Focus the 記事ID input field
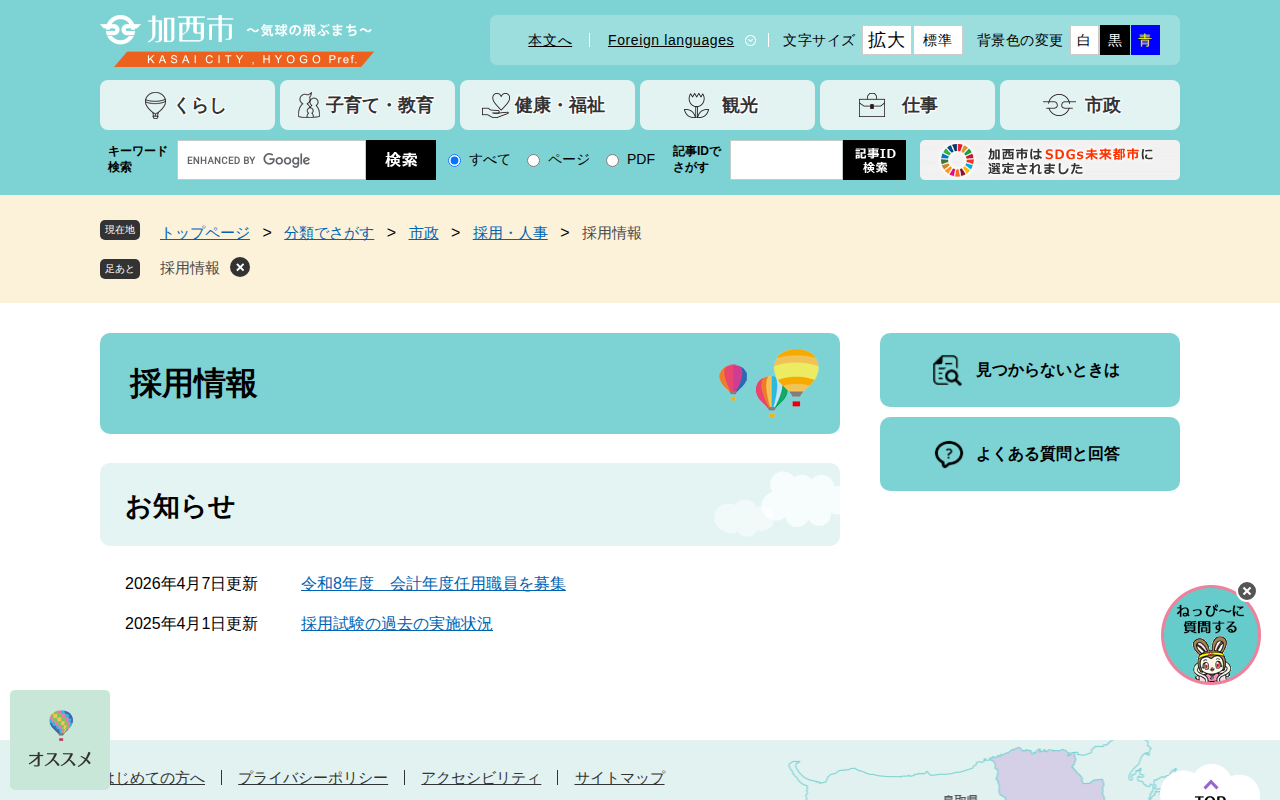 pos(787,160)
